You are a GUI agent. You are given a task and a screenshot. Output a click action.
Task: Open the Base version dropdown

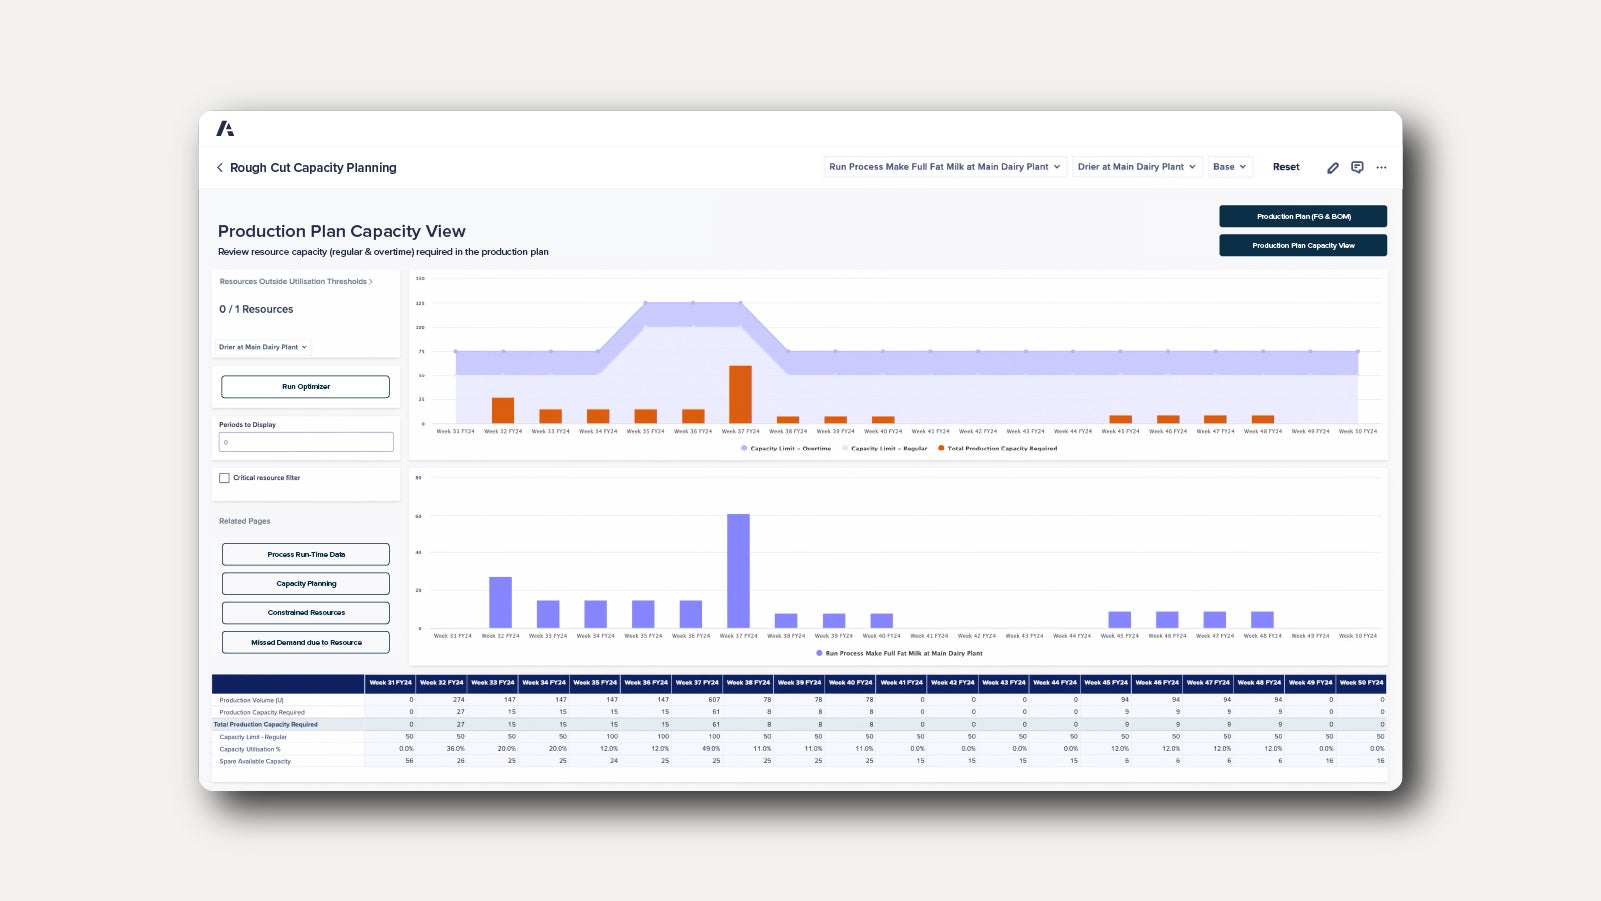pos(1229,167)
